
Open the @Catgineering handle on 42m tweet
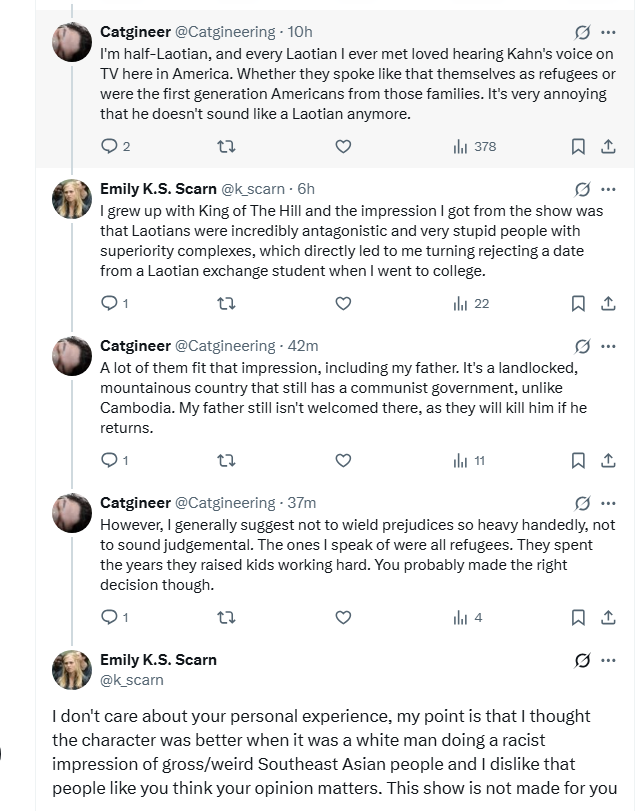(x=225, y=346)
